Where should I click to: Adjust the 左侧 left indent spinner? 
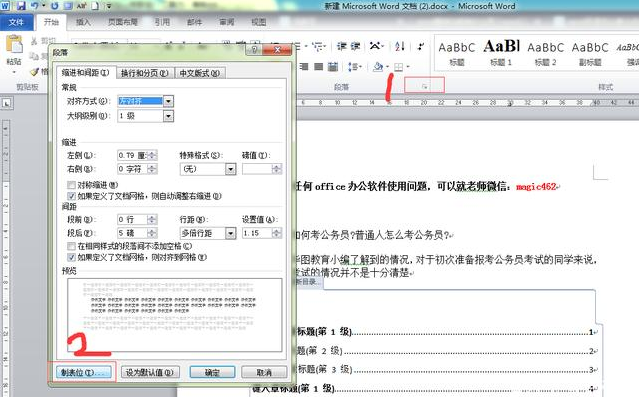click(x=152, y=155)
